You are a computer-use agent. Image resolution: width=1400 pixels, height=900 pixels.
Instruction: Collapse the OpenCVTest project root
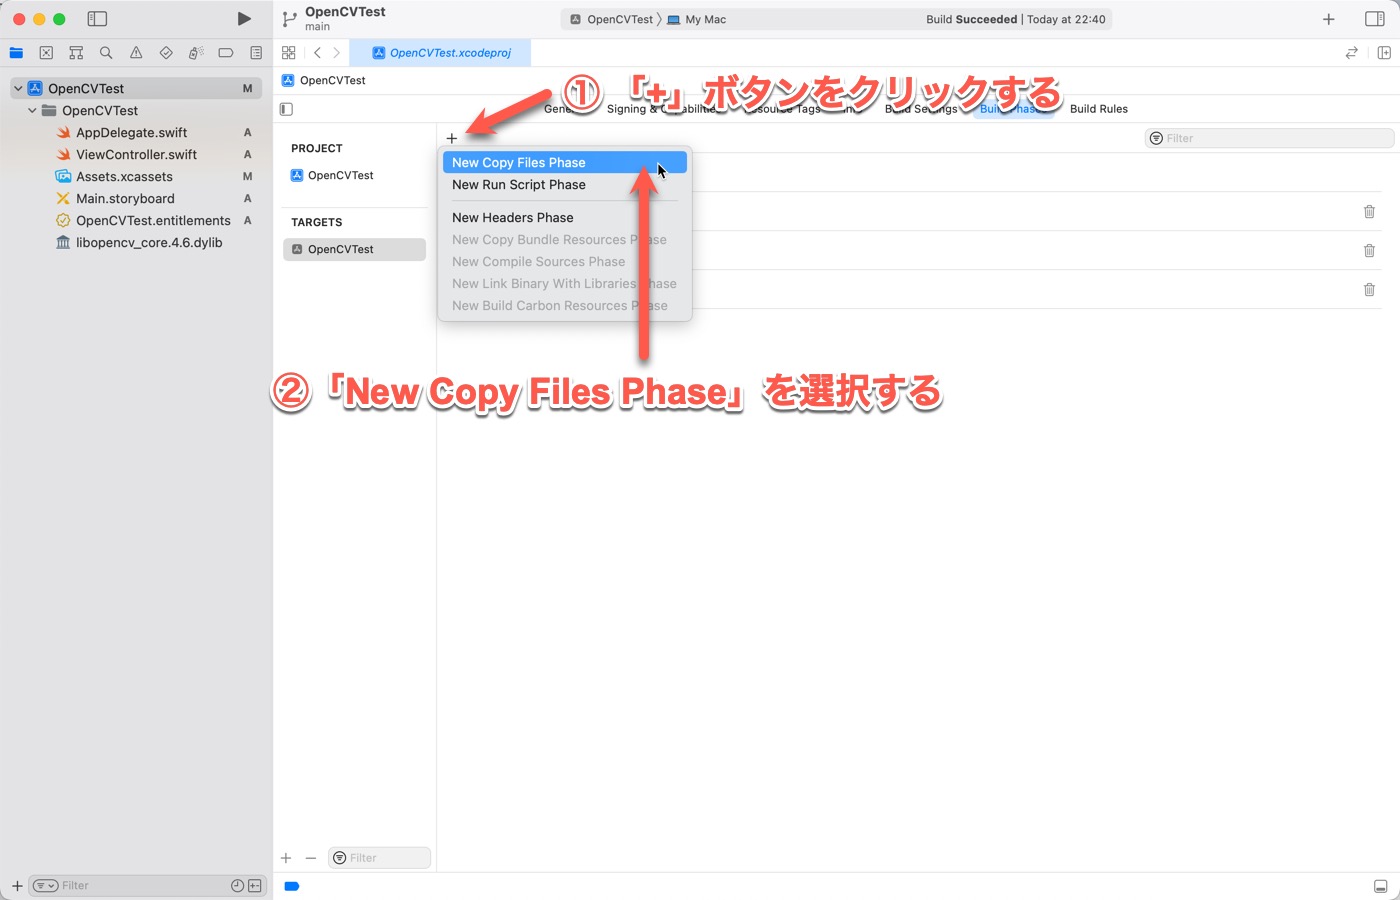click(x=18, y=88)
